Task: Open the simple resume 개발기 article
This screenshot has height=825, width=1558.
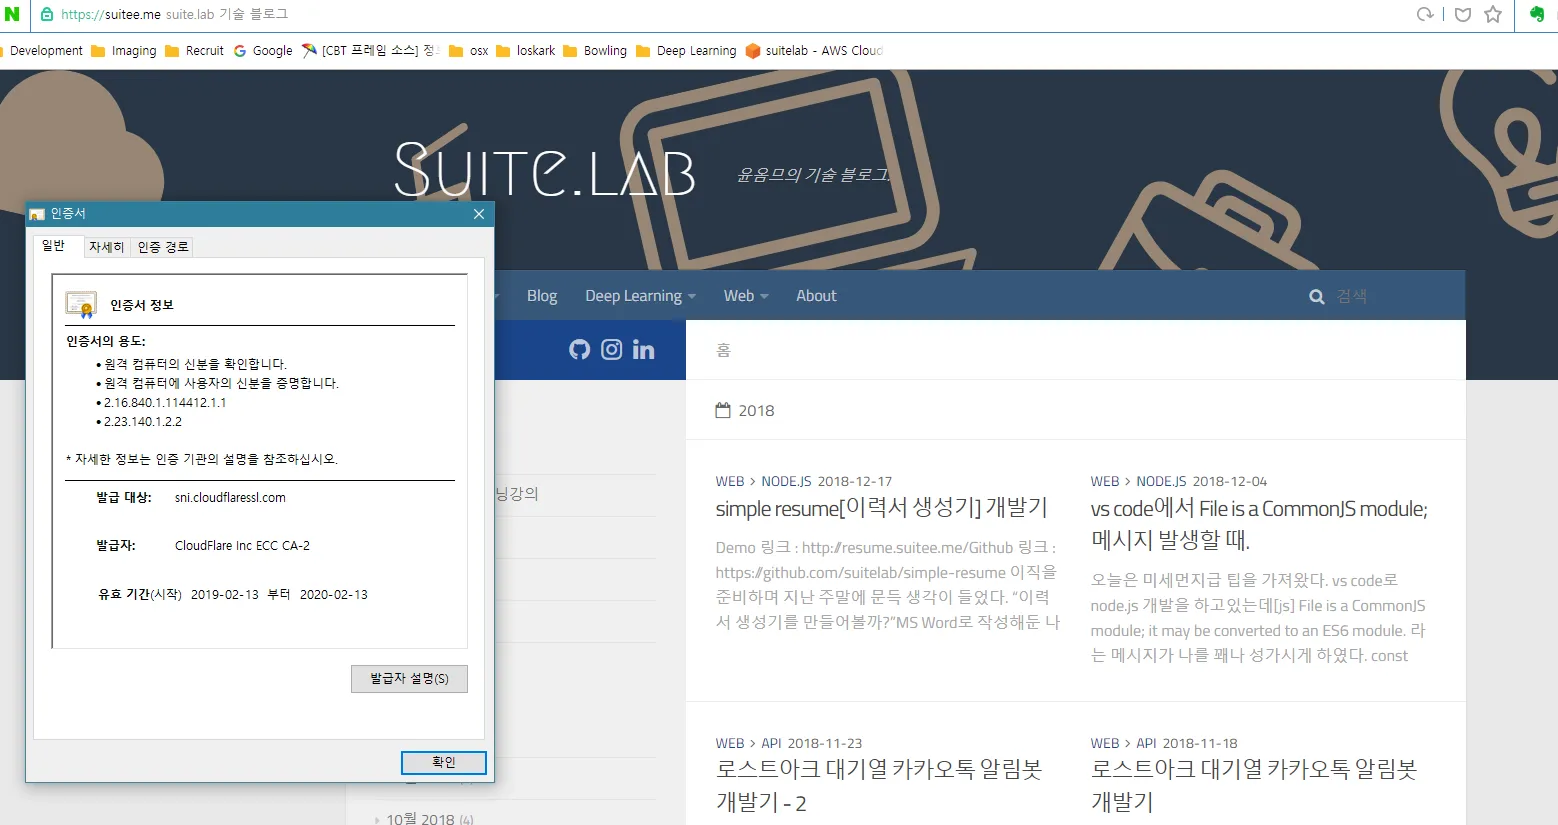Action: tap(881, 507)
